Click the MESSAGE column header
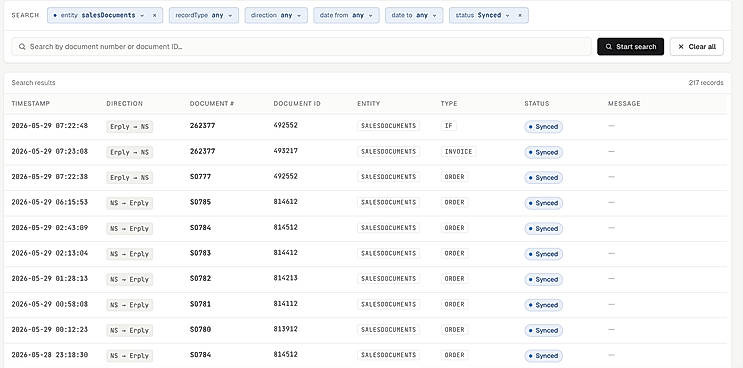 click(x=624, y=103)
